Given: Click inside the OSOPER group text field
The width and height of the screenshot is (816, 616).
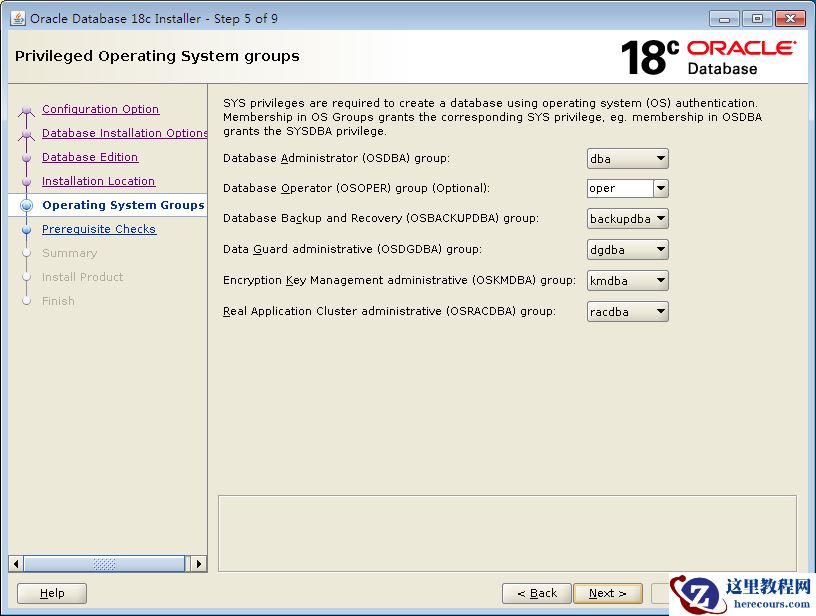Looking at the screenshot, I should click(x=619, y=188).
